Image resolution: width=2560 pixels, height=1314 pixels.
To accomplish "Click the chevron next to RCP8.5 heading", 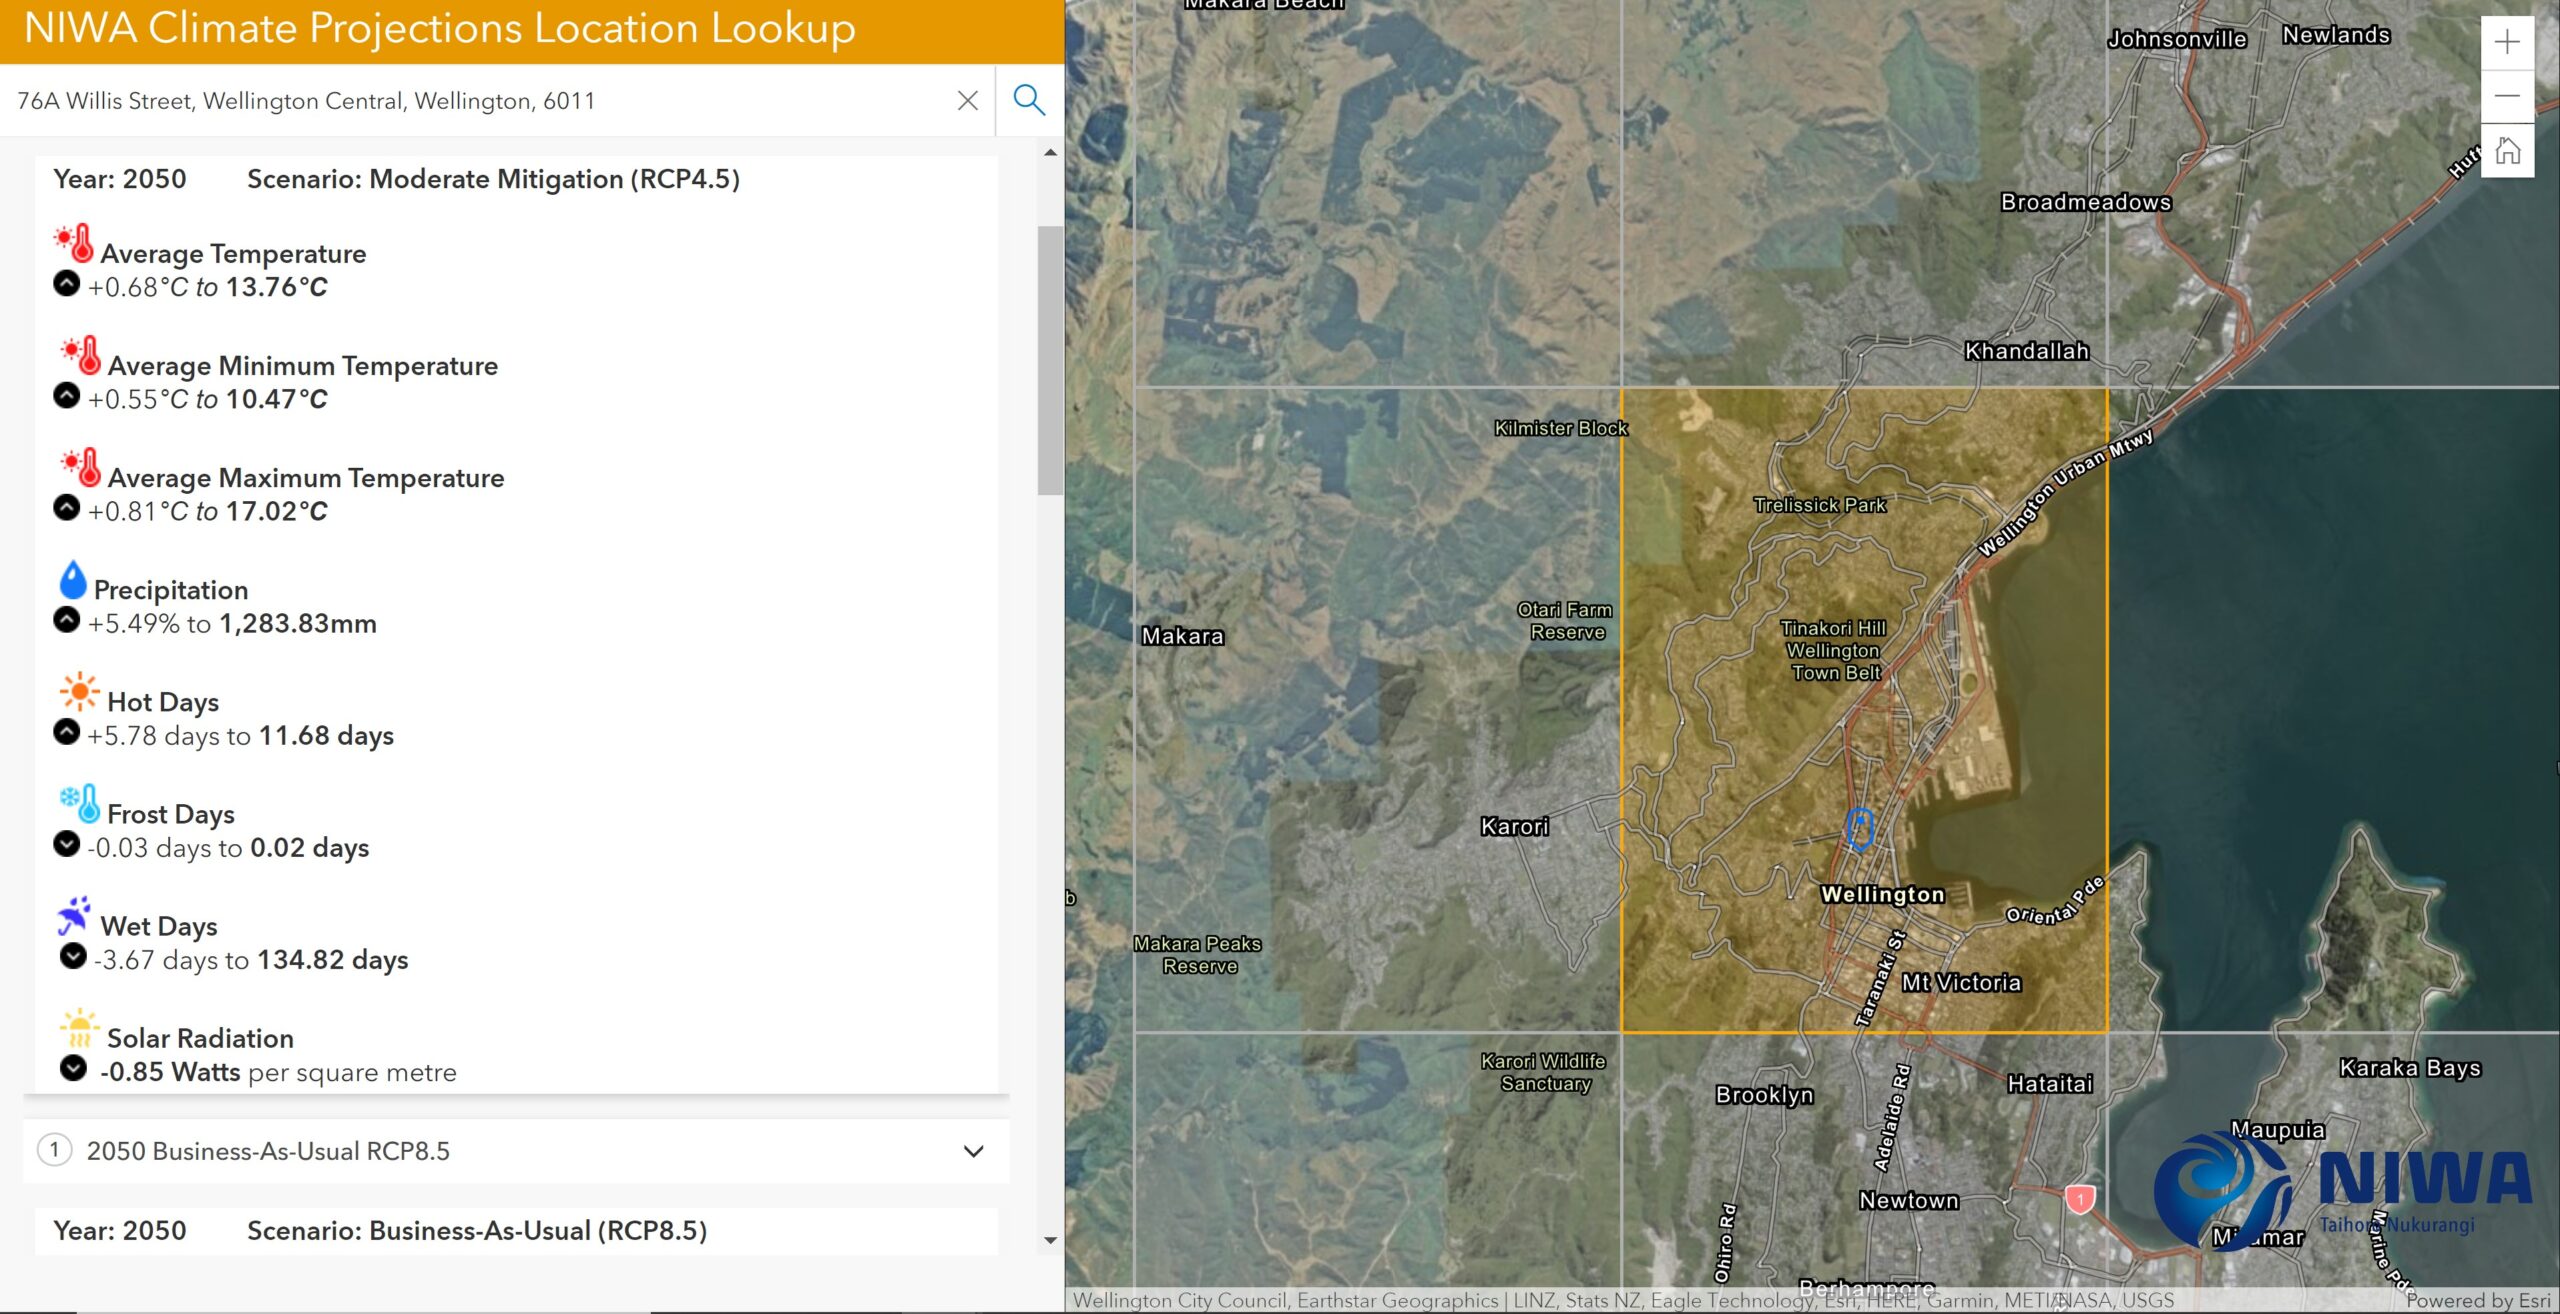I will click(x=973, y=1151).
